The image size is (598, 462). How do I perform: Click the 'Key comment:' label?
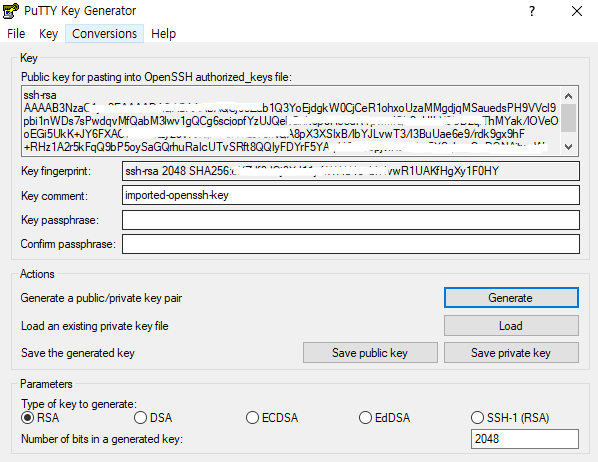(x=54, y=196)
